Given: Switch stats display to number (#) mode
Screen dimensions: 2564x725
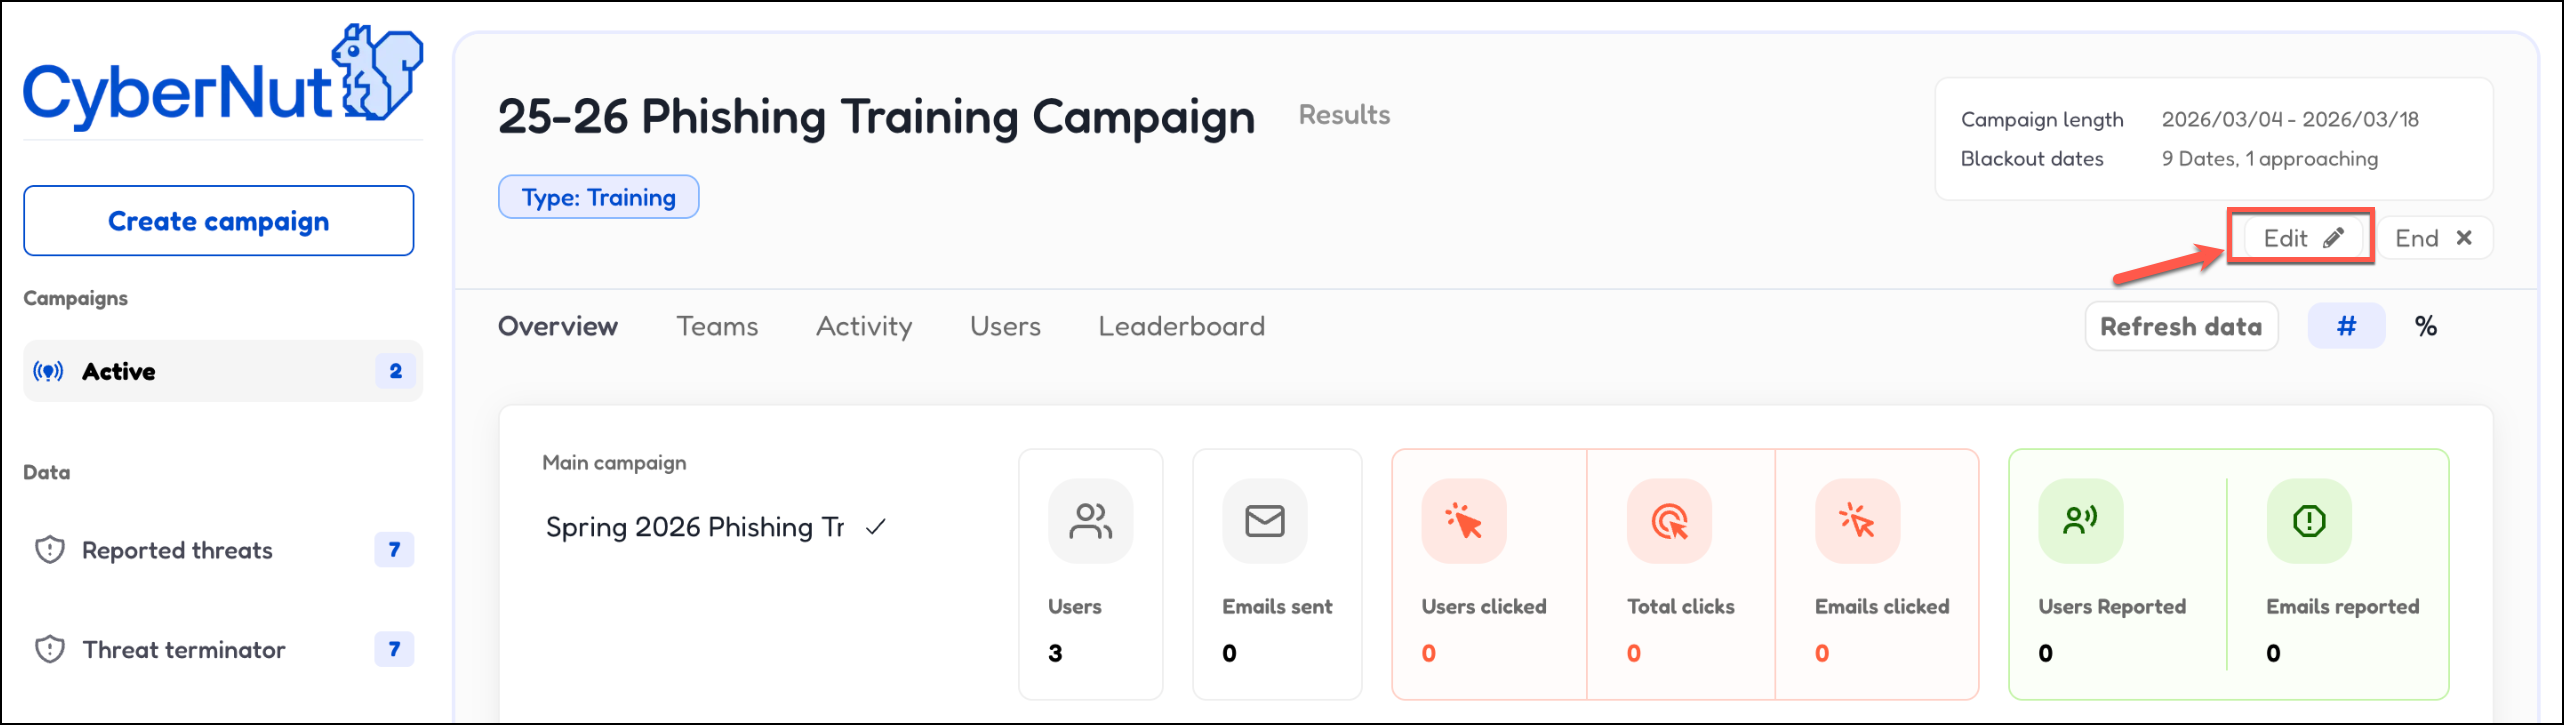Looking at the screenshot, I should click(2346, 326).
